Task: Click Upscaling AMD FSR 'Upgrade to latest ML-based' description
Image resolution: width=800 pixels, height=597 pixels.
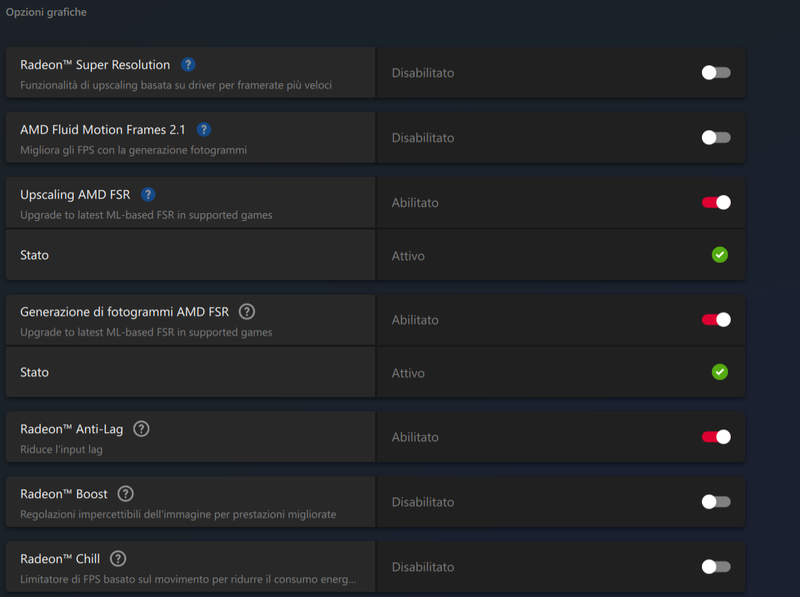Action: coord(146,215)
